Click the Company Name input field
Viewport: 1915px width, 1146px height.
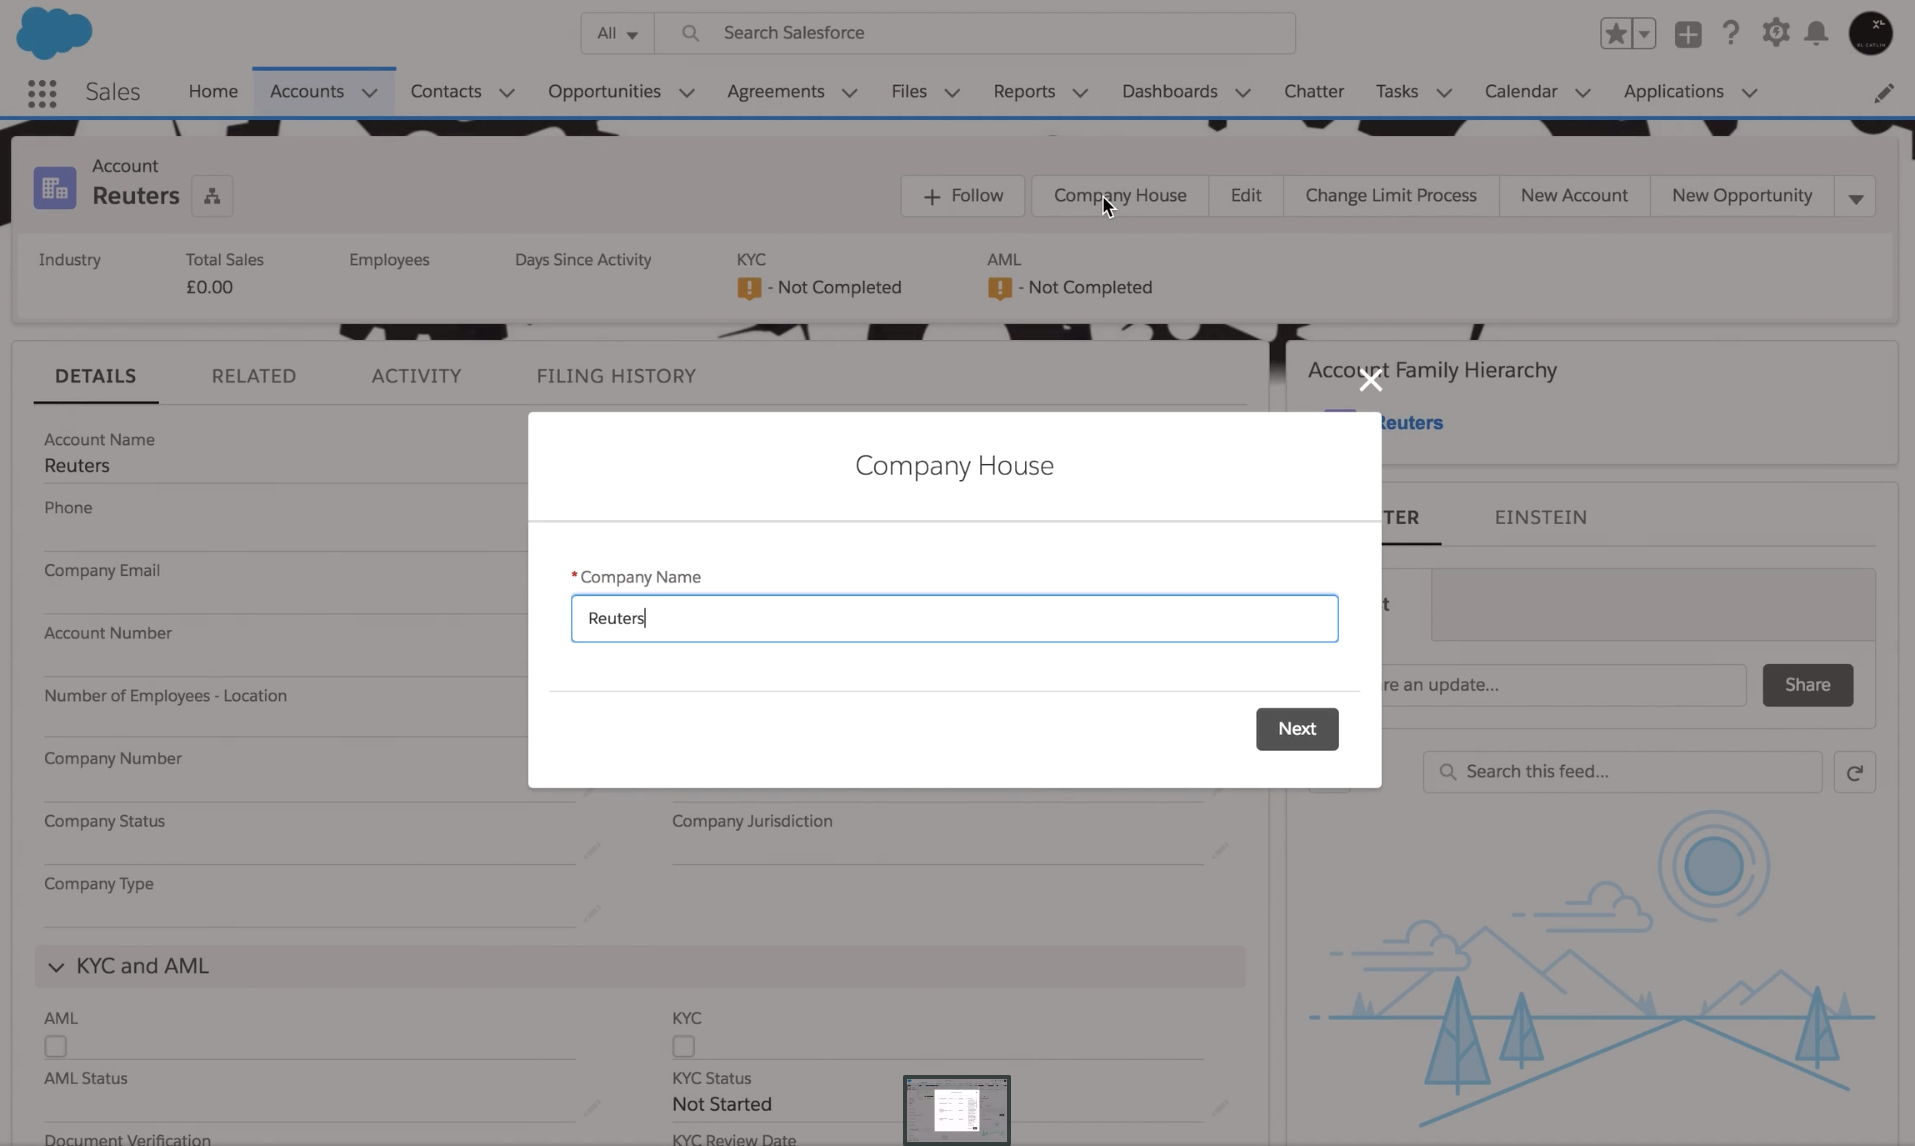click(954, 618)
